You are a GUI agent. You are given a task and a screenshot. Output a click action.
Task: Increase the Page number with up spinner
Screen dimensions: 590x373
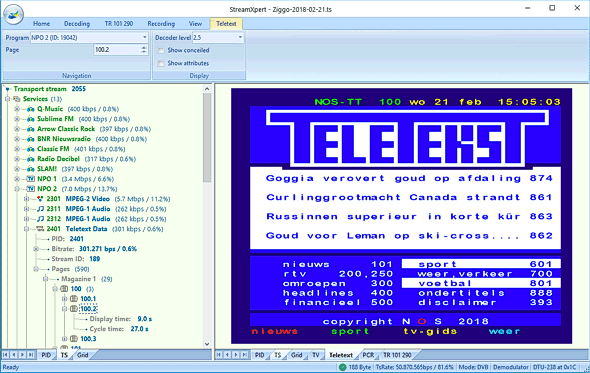point(144,47)
